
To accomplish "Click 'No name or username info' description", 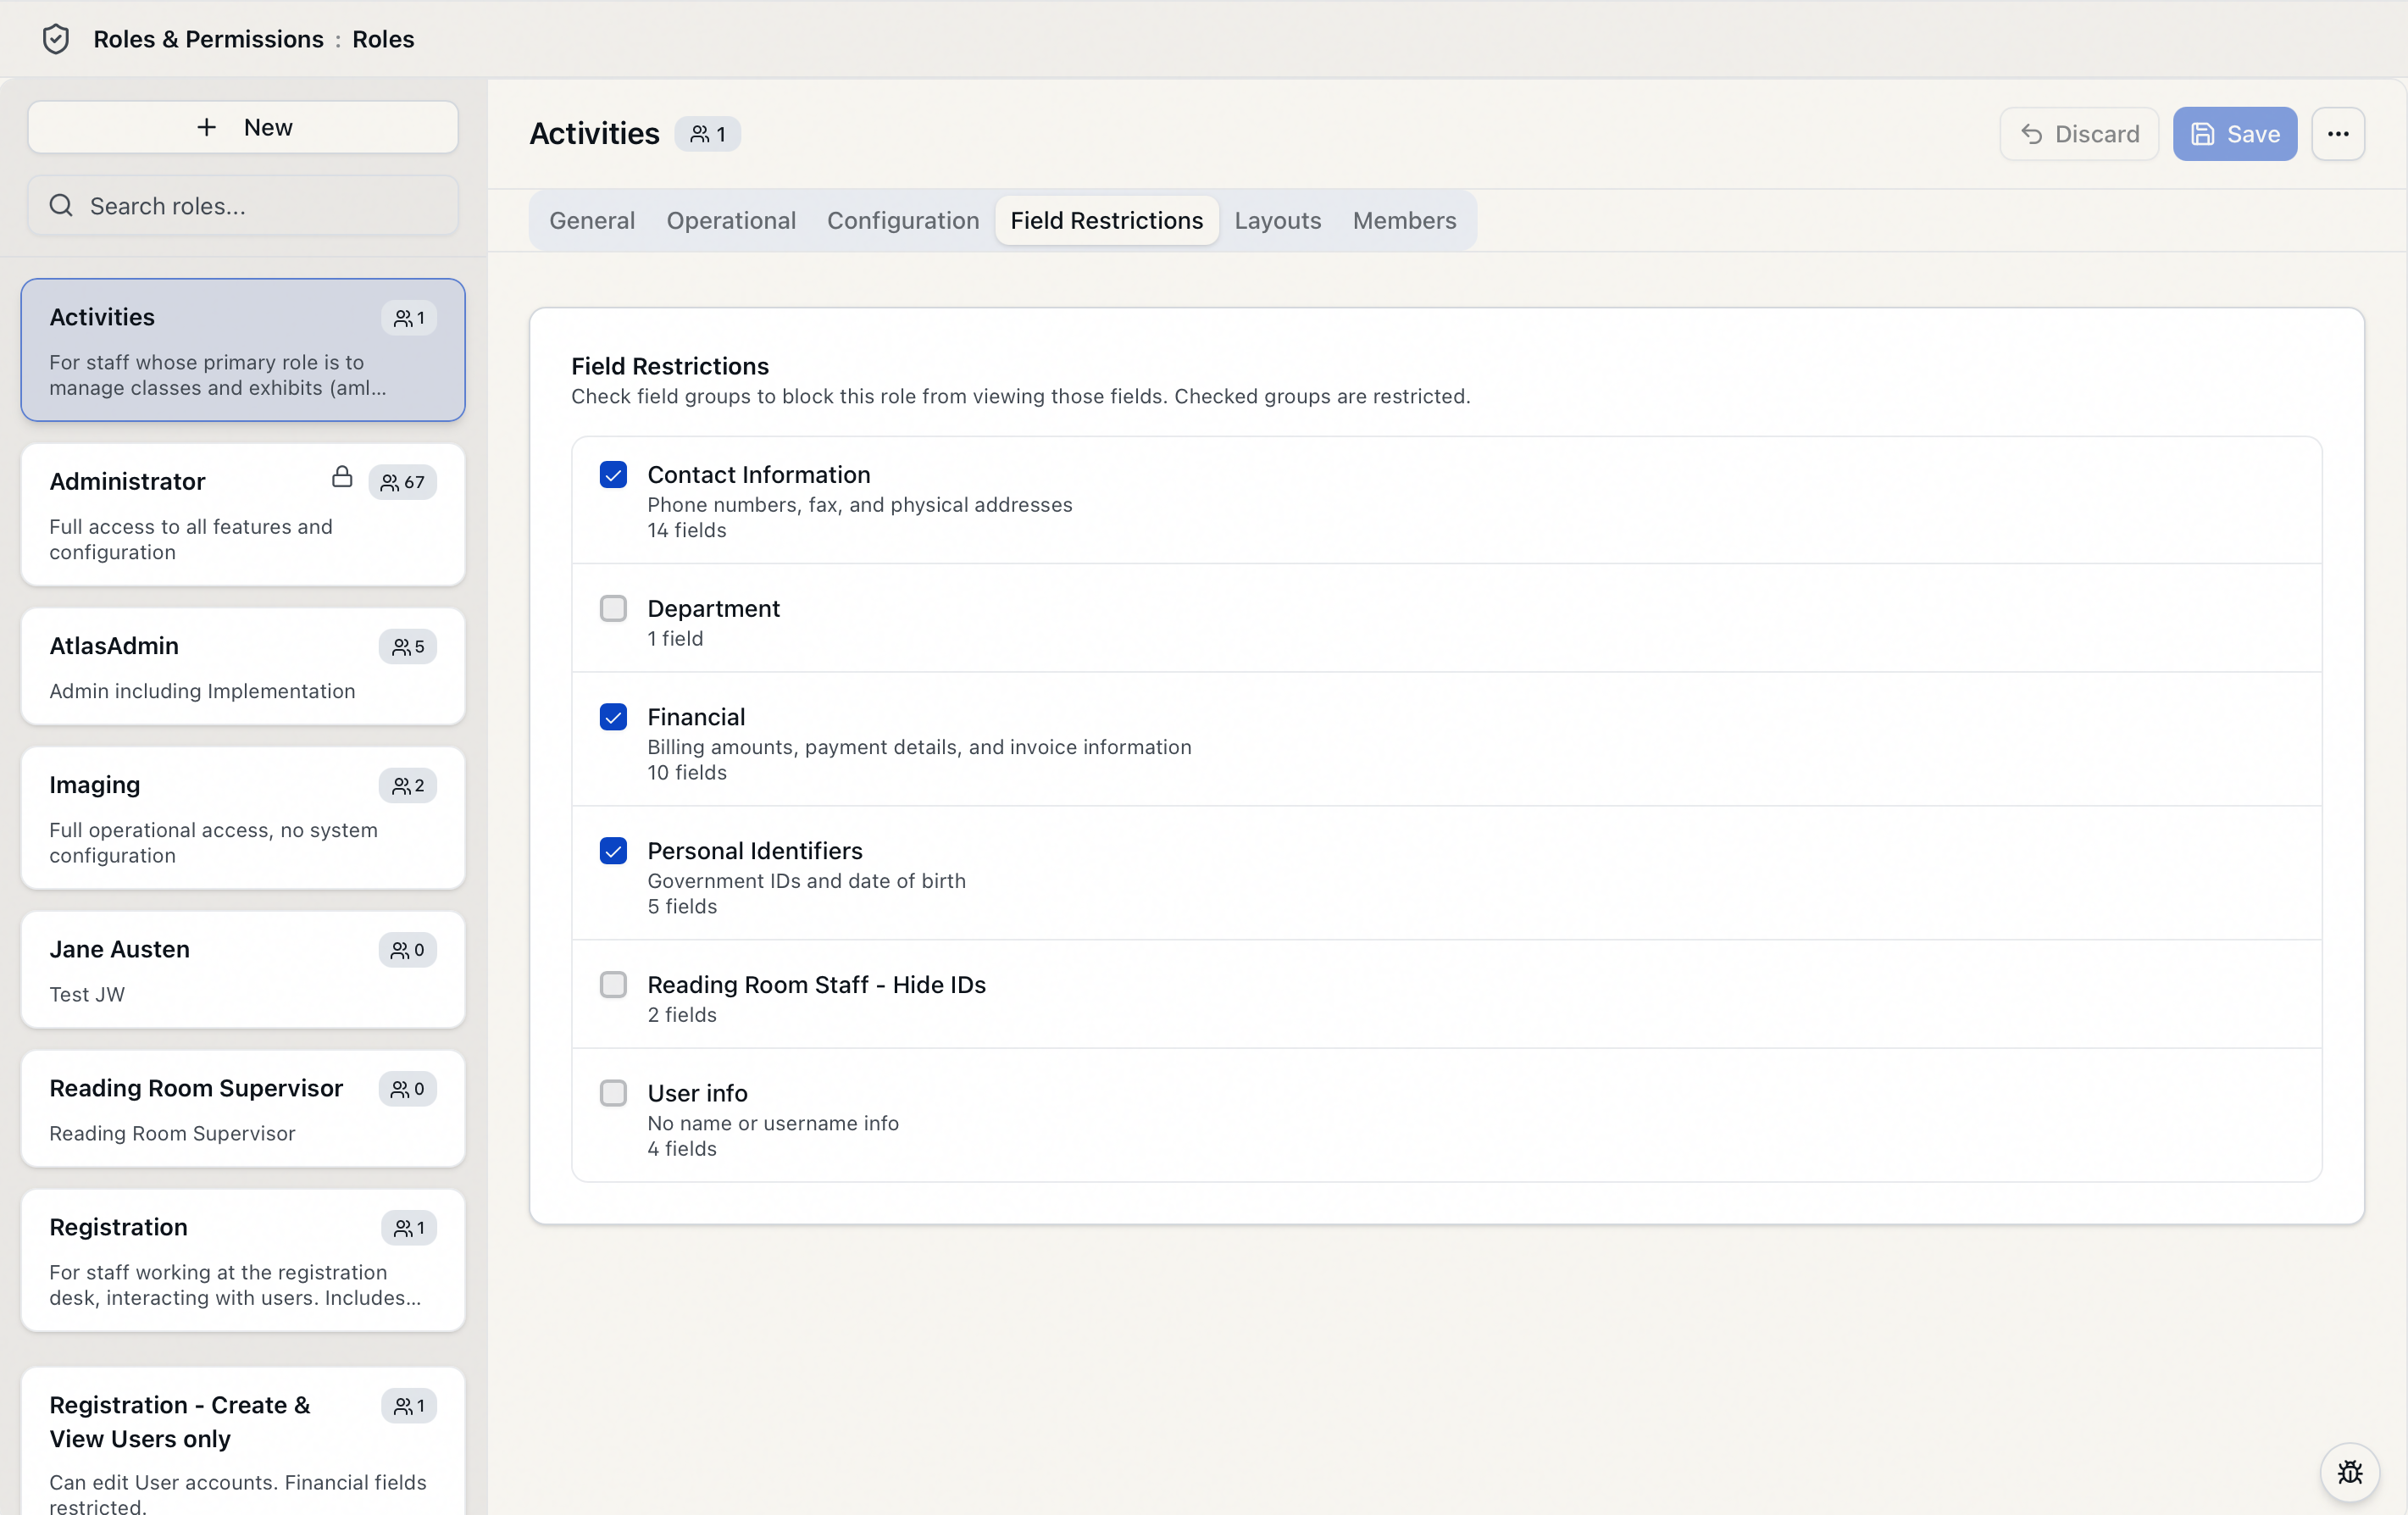I will (x=773, y=1123).
